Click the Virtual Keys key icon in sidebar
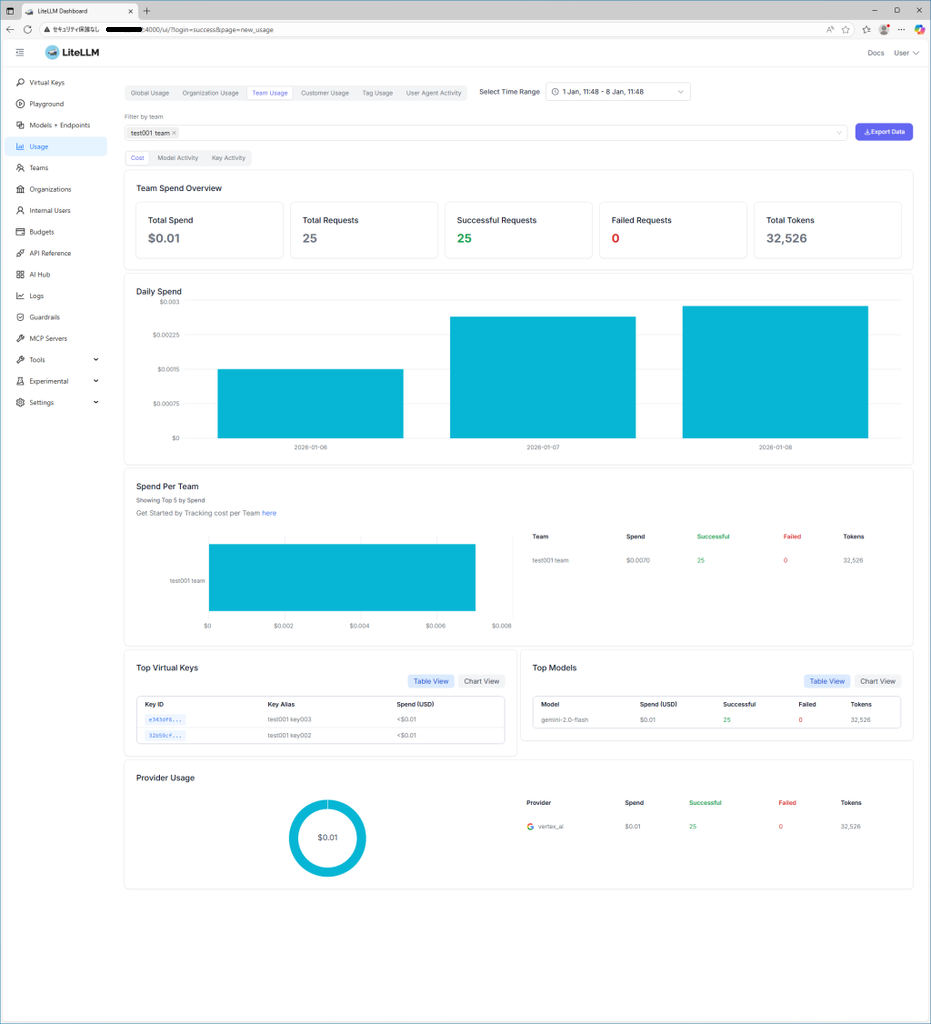931x1024 pixels. pyautogui.click(x=20, y=83)
